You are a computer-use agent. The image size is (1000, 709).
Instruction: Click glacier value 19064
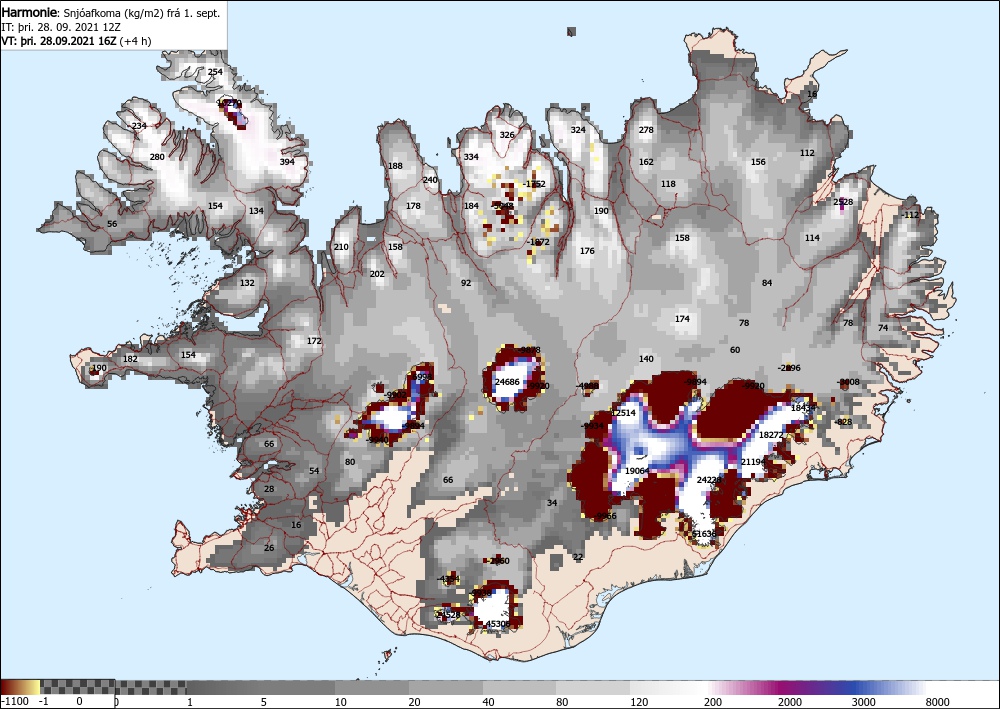click(637, 471)
